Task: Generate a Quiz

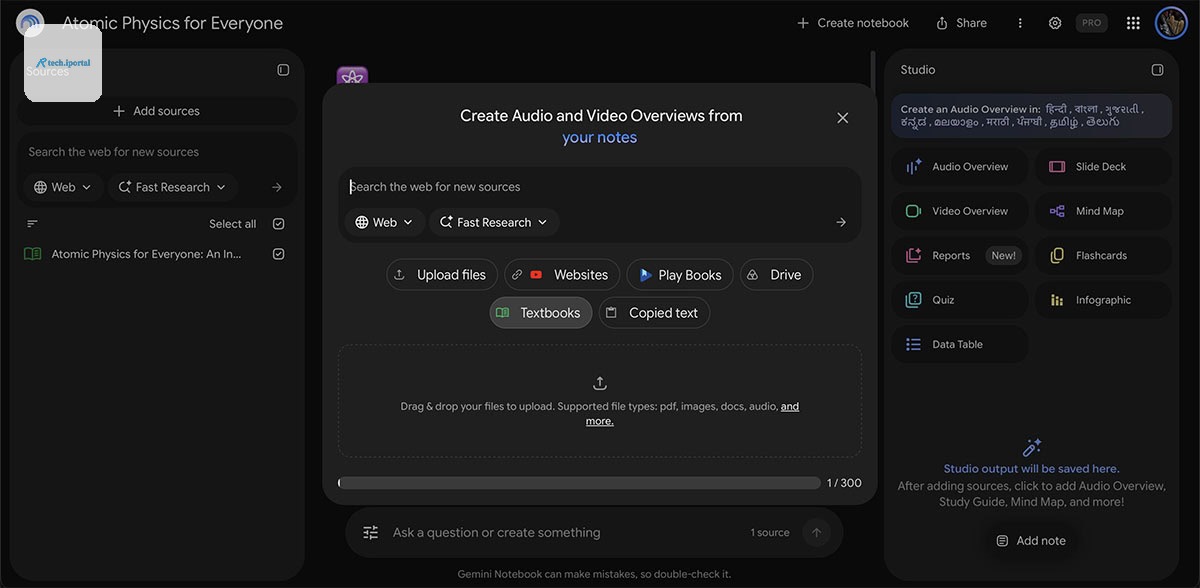Action: (x=960, y=300)
